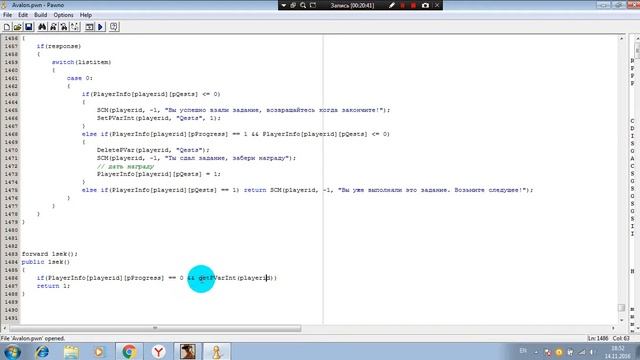Click the "forward 1sek();" line
The image size is (640, 360).
(49, 254)
